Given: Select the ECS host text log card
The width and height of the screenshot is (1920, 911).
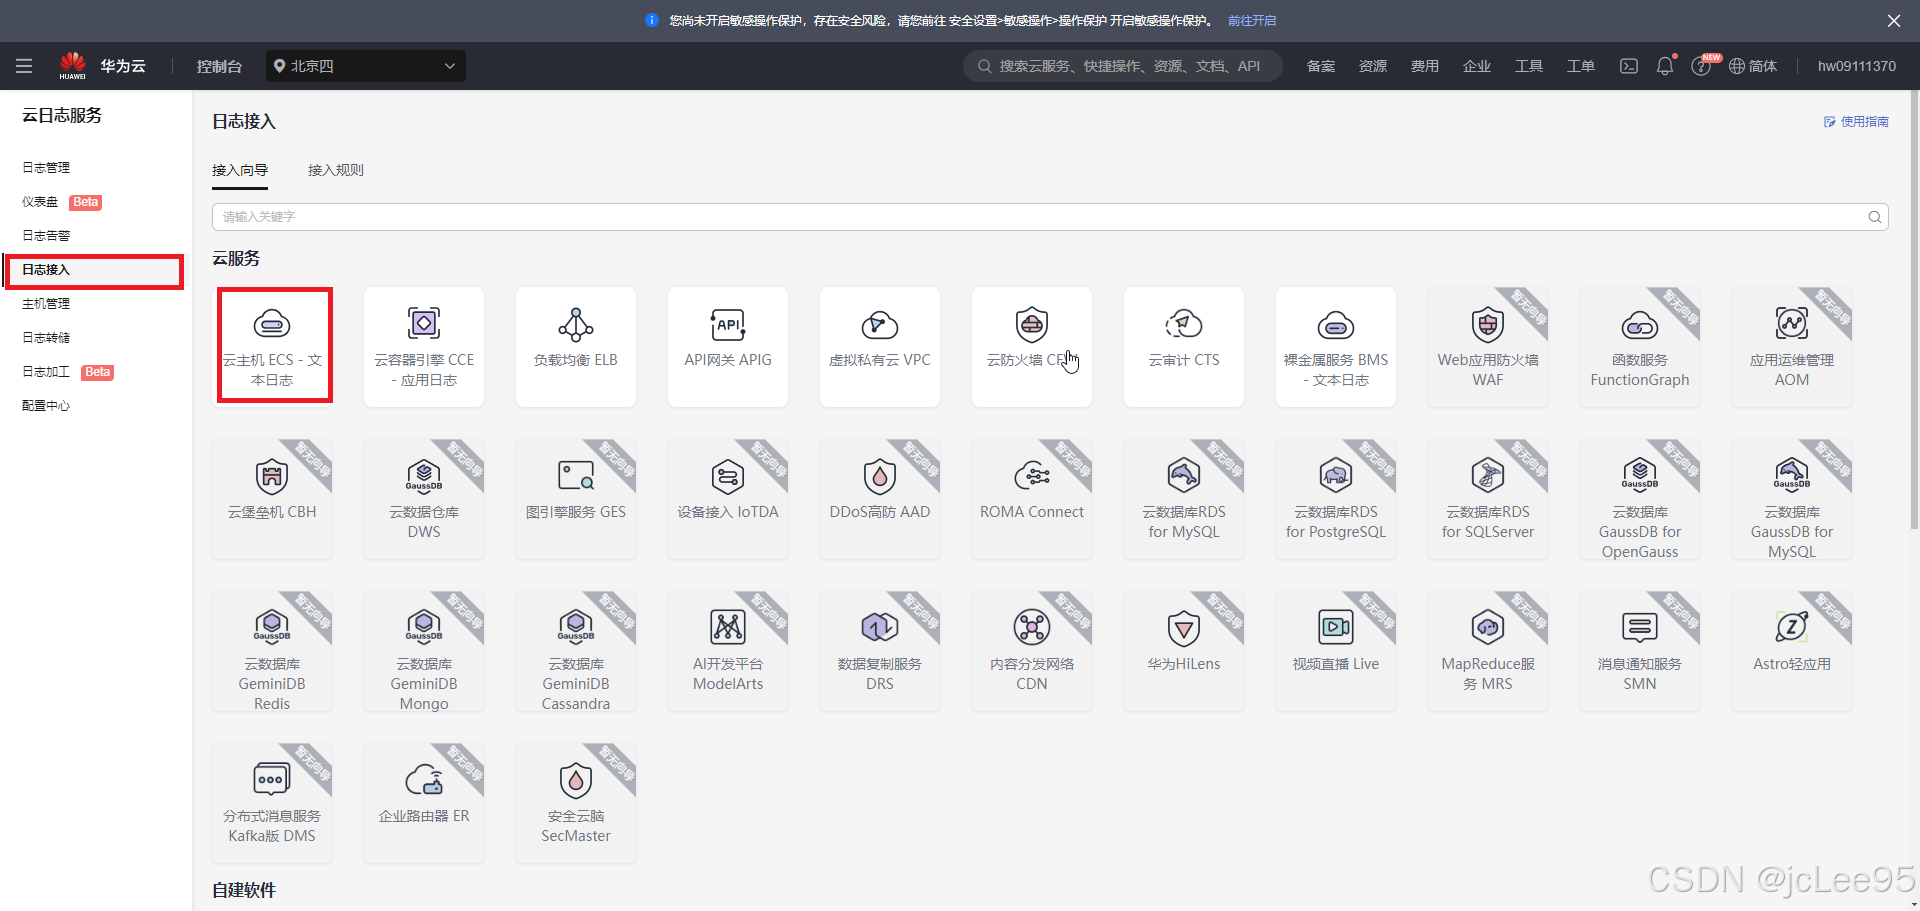Looking at the screenshot, I should (x=272, y=346).
